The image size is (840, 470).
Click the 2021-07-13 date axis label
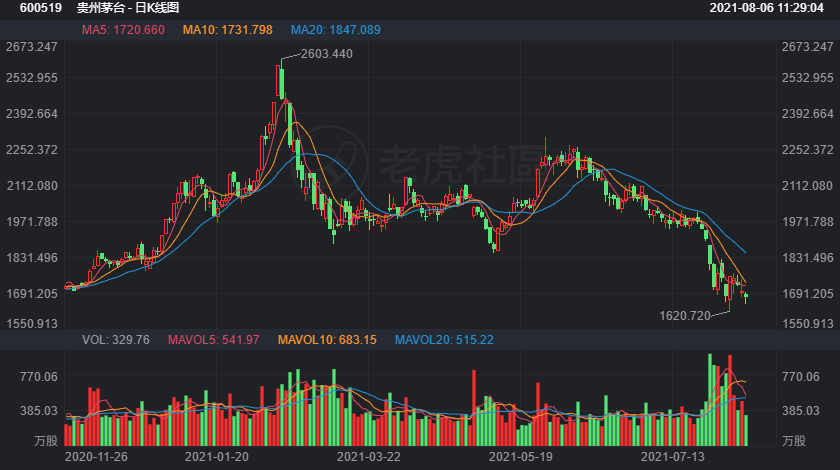(673, 457)
